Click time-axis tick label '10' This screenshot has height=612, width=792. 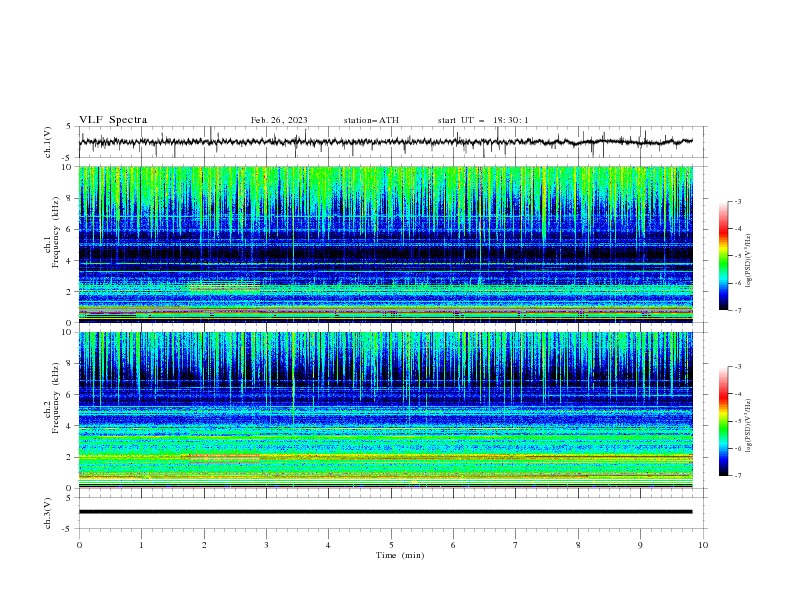click(703, 545)
